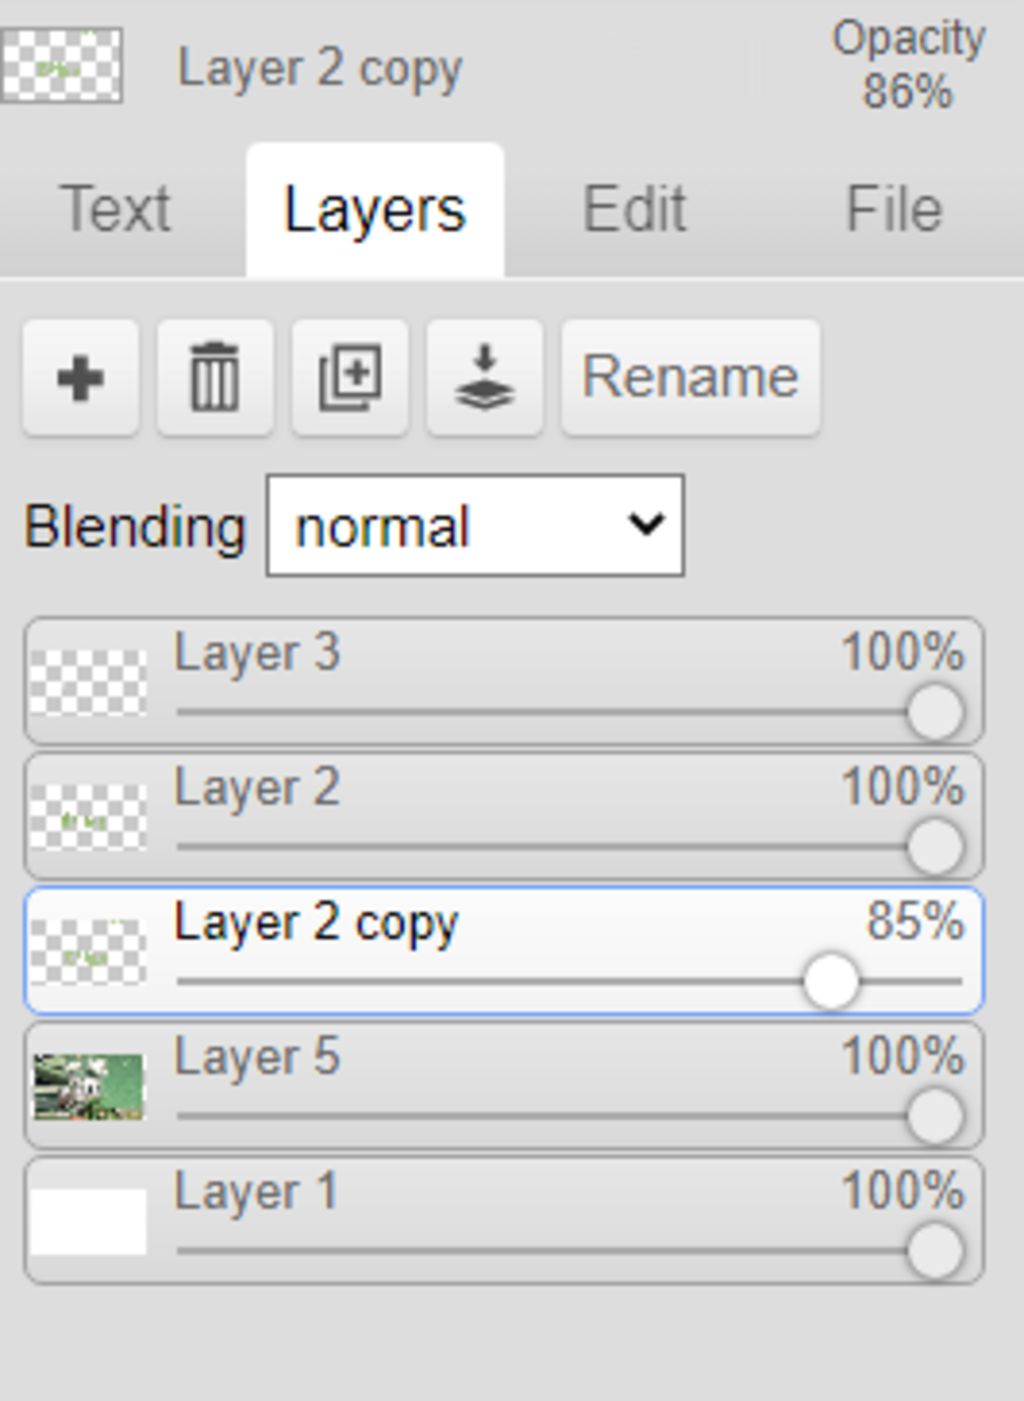Viewport: 1024px width, 1401px height.
Task: Click the header preview thumbnail of current layer
Action: [62, 66]
